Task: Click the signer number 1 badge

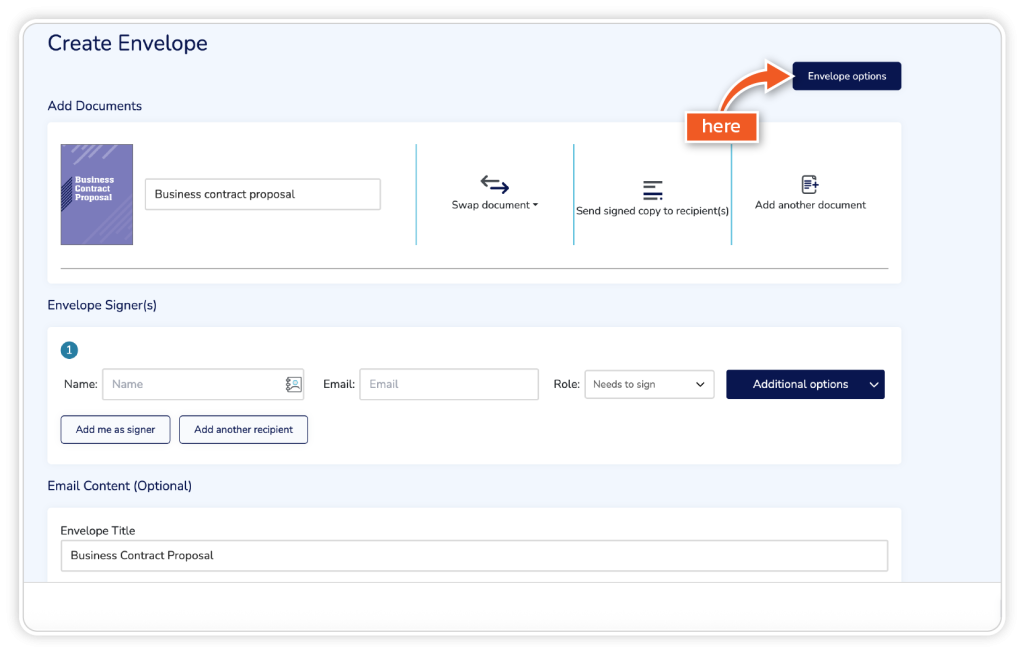Action: coord(69,350)
